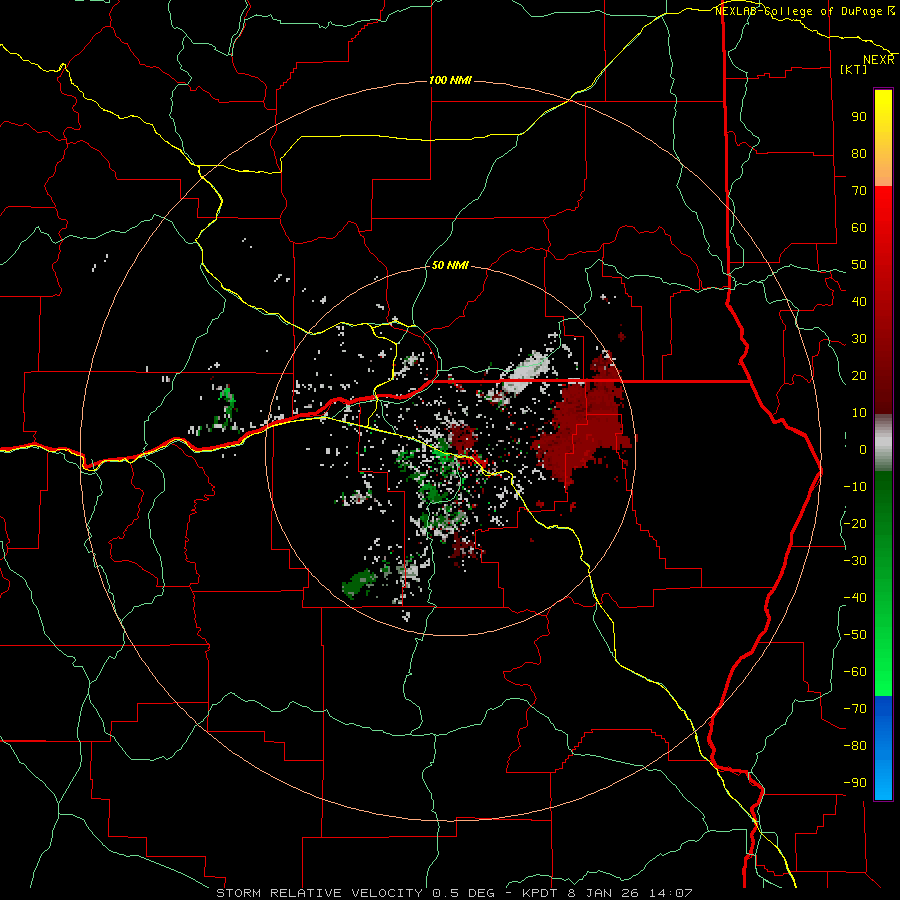This screenshot has height=900, width=900.
Task: Choose the 30 label on the velocity scale
Action: coord(859,339)
